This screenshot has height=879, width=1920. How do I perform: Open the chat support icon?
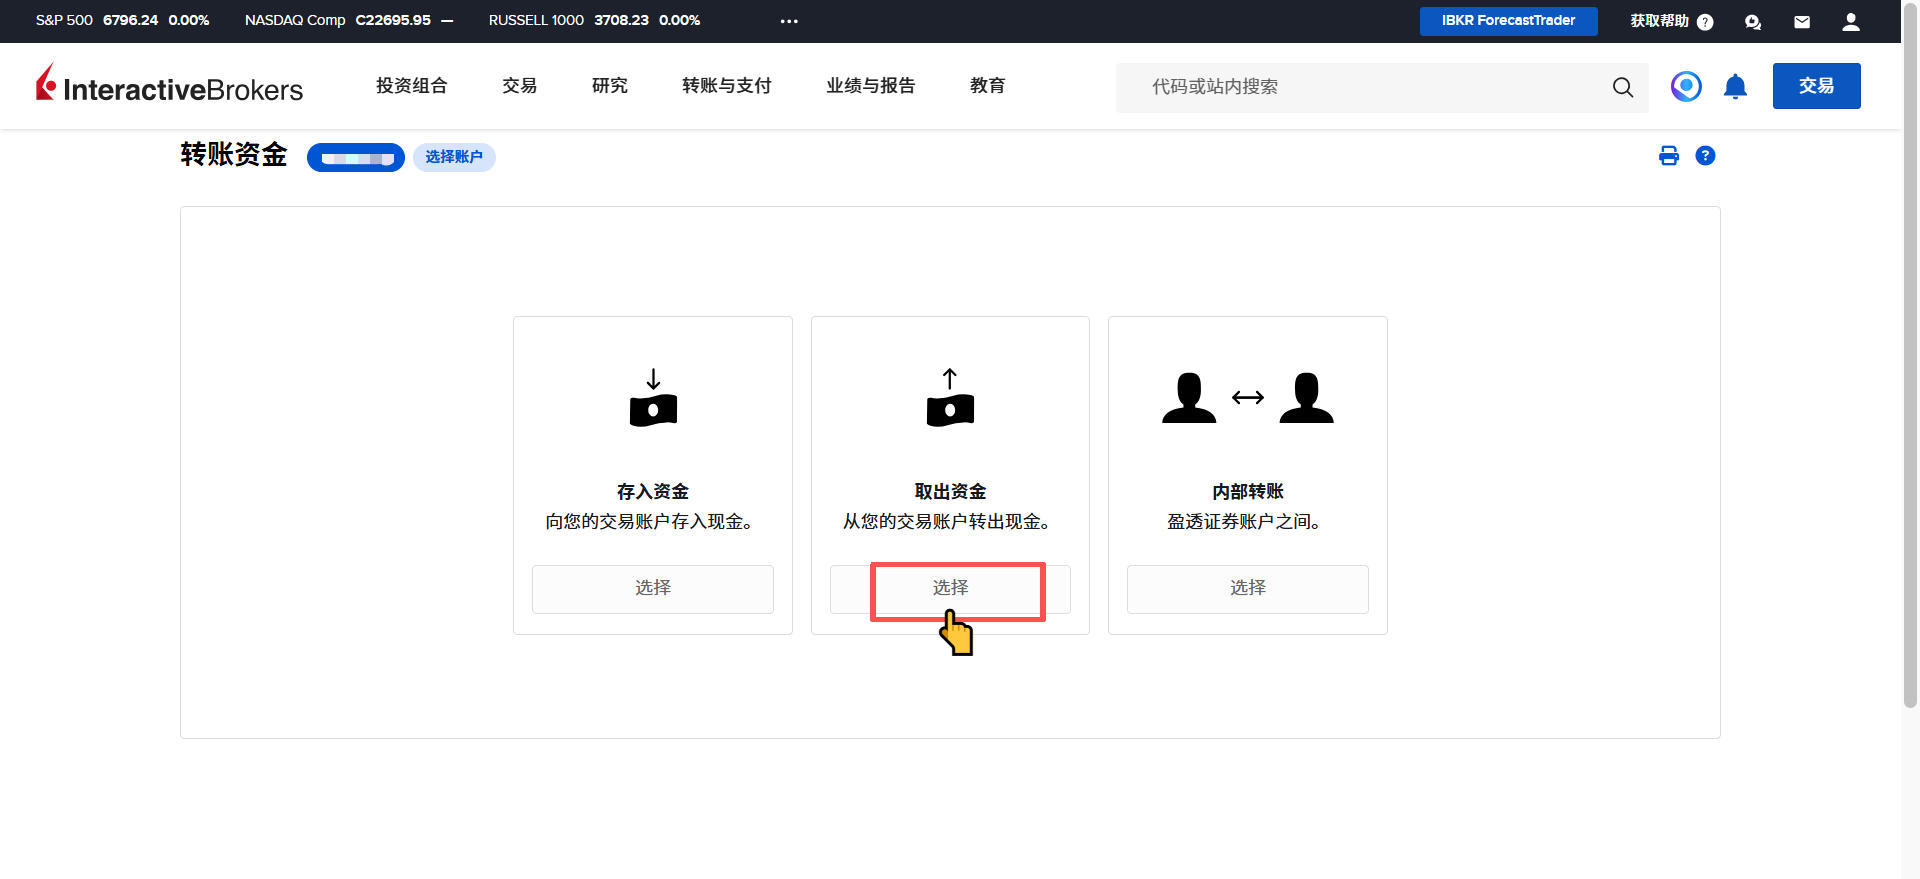(1752, 22)
